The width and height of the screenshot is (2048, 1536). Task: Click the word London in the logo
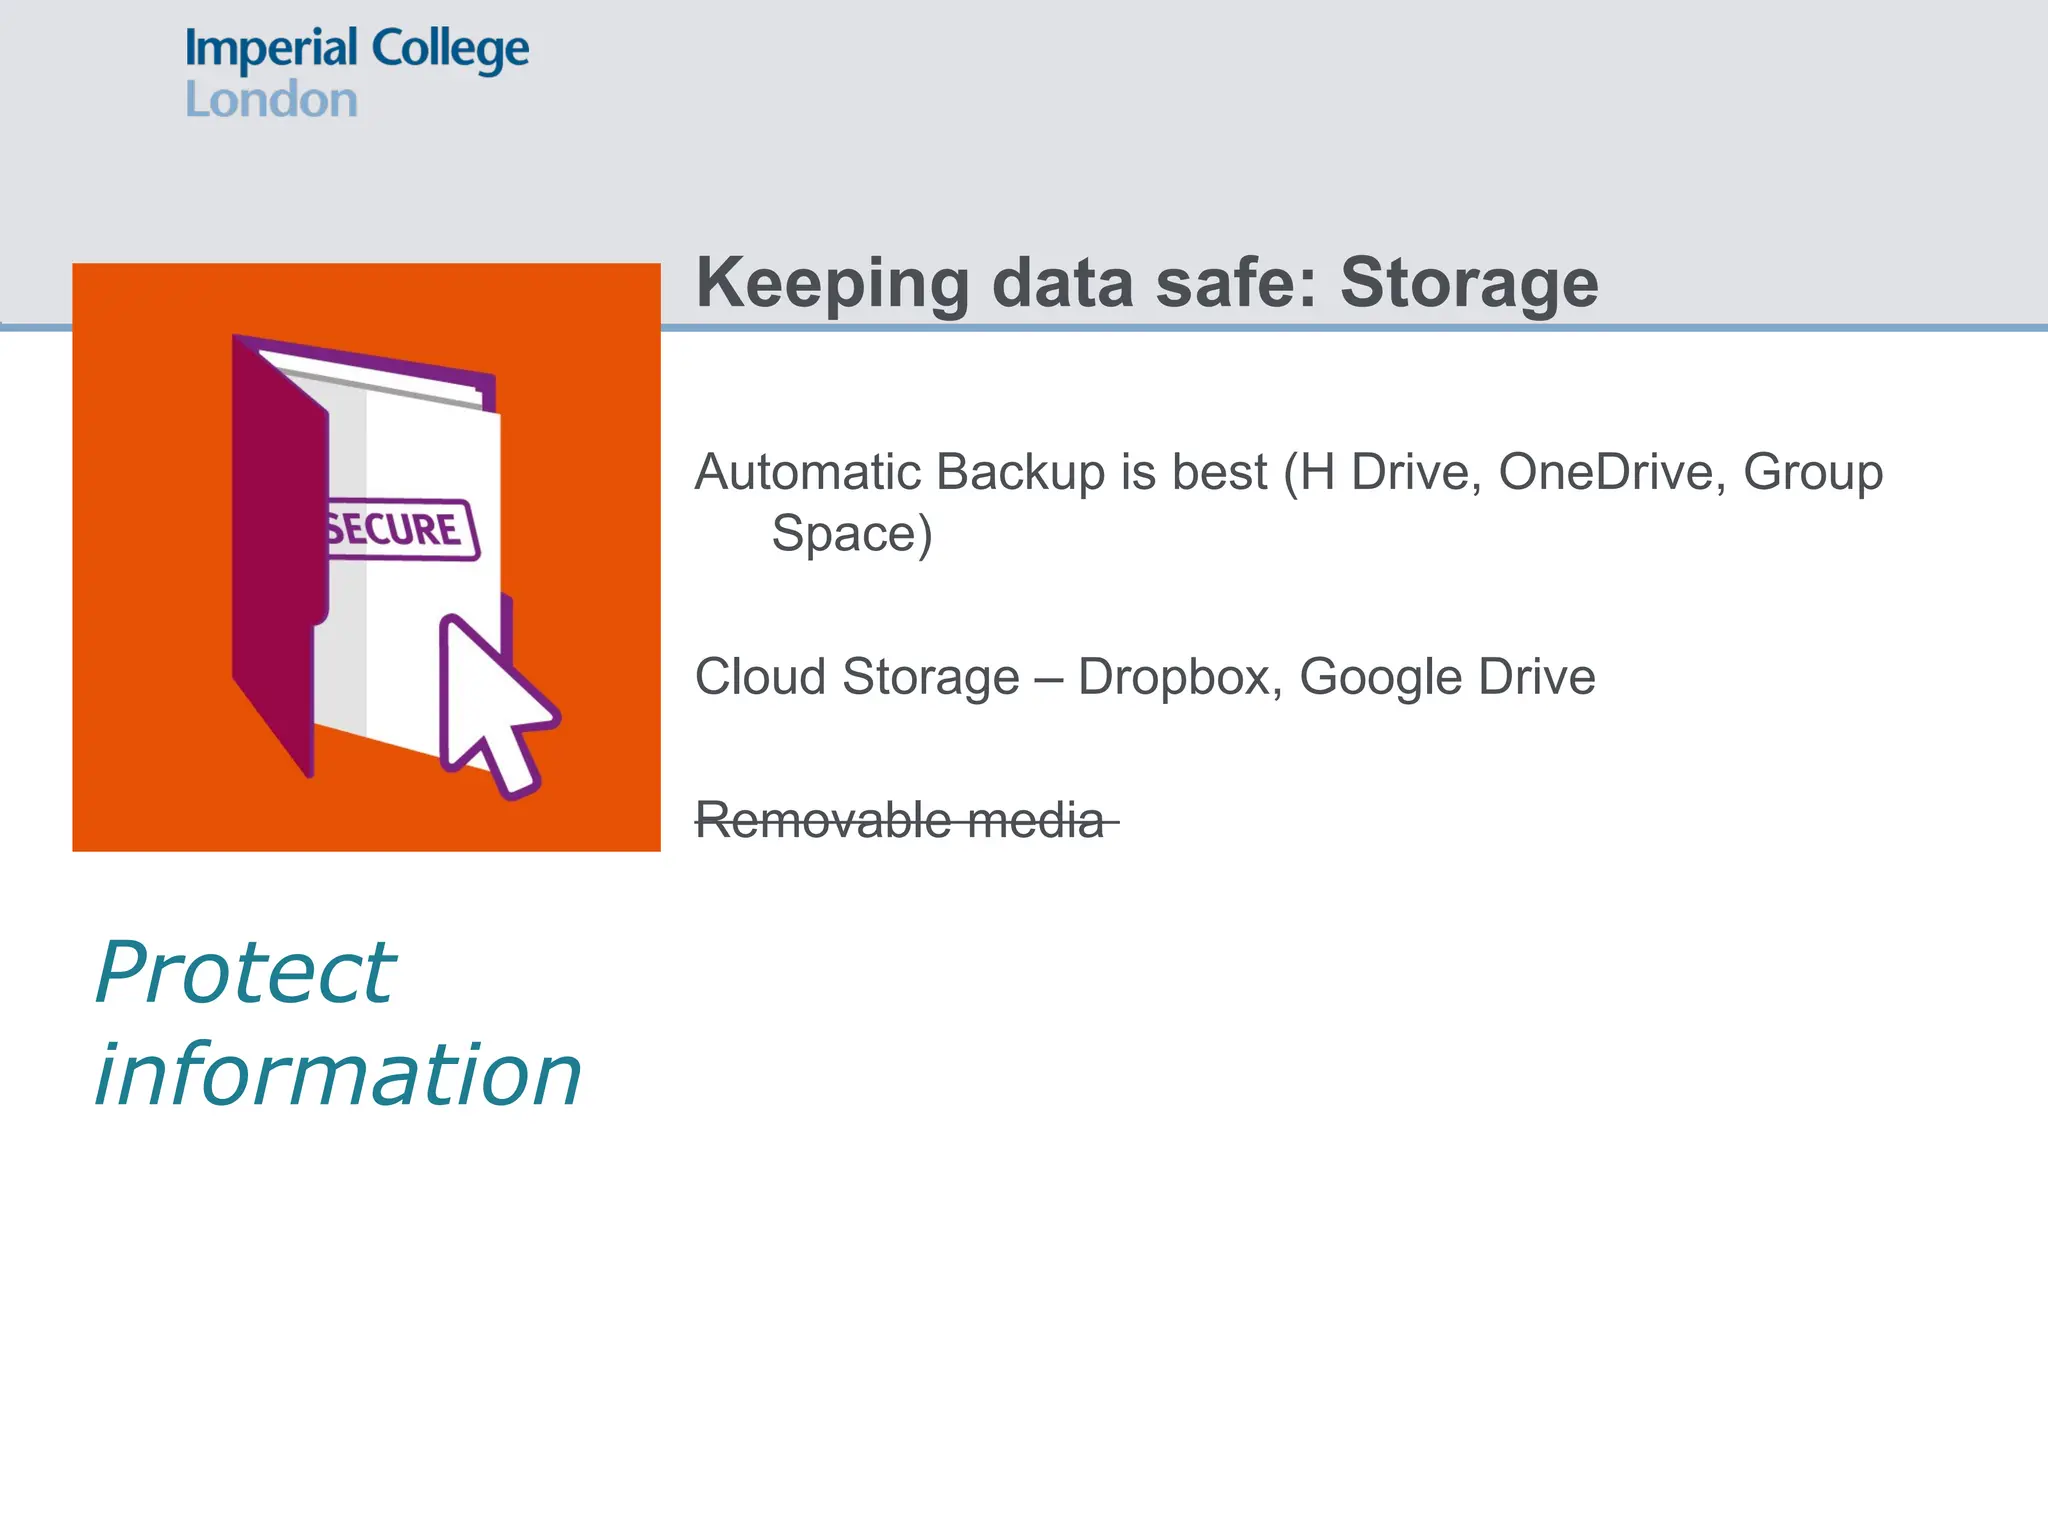pyautogui.click(x=271, y=101)
